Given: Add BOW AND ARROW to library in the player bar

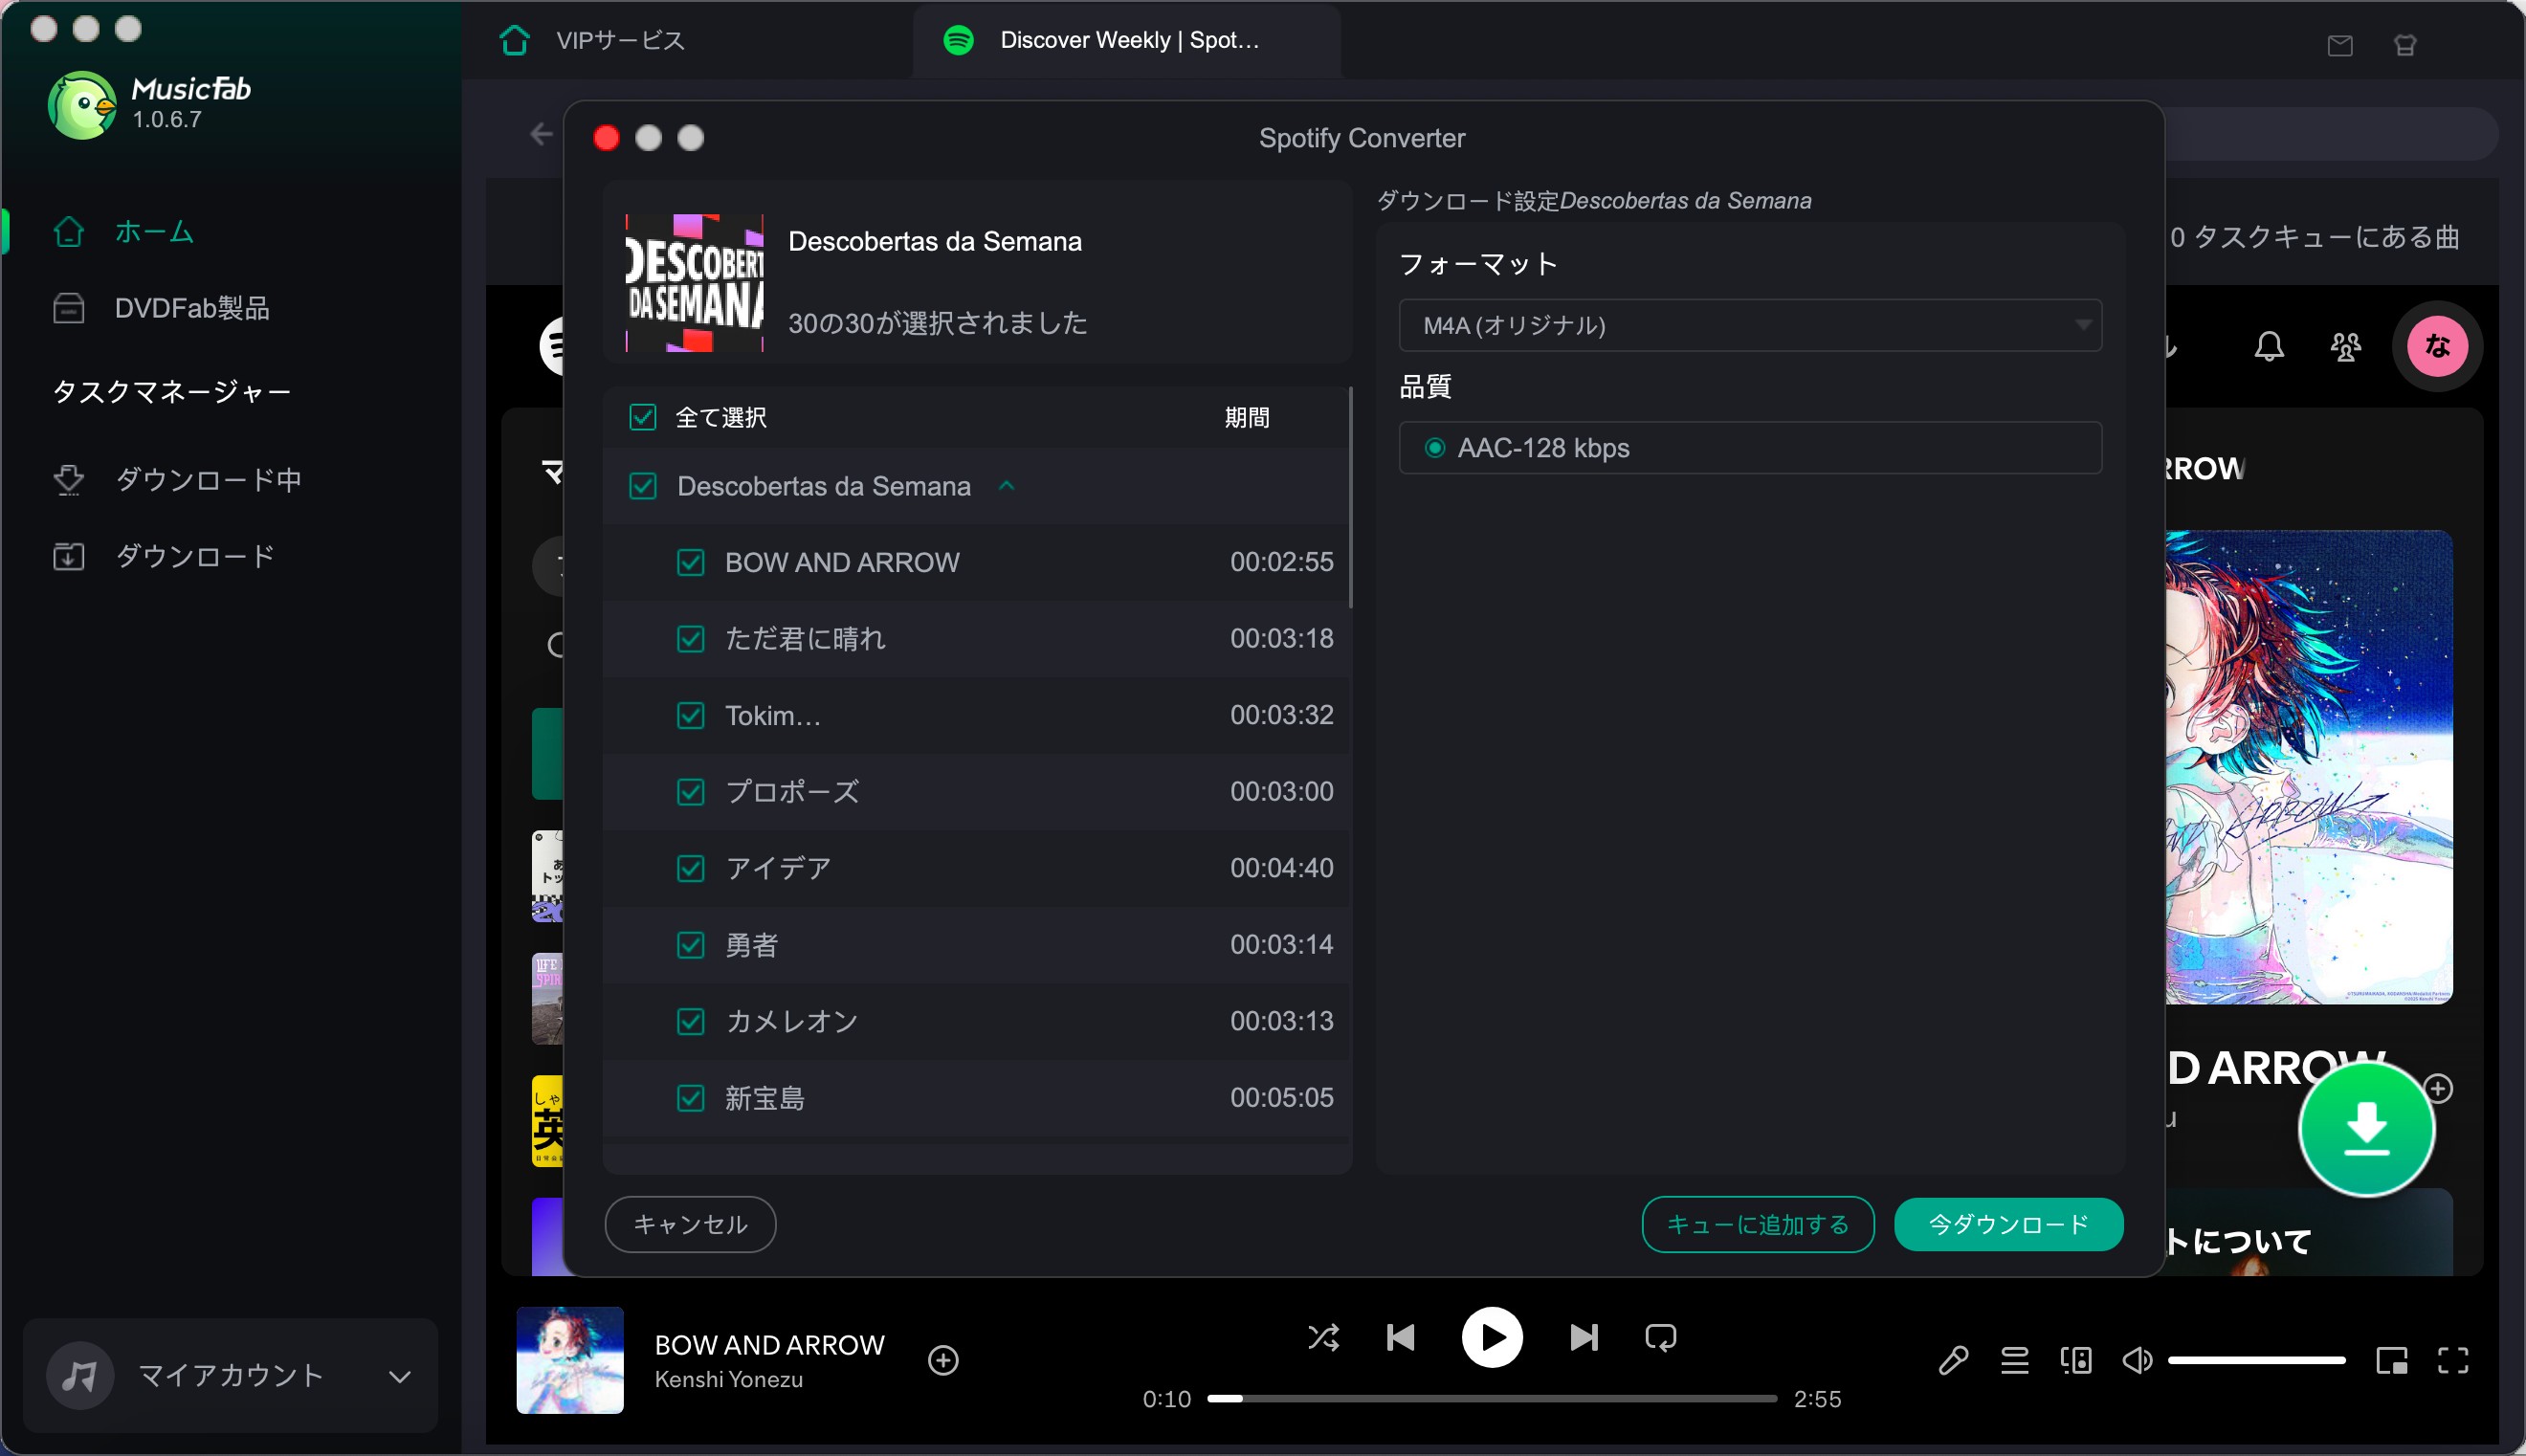Looking at the screenshot, I should coord(943,1360).
